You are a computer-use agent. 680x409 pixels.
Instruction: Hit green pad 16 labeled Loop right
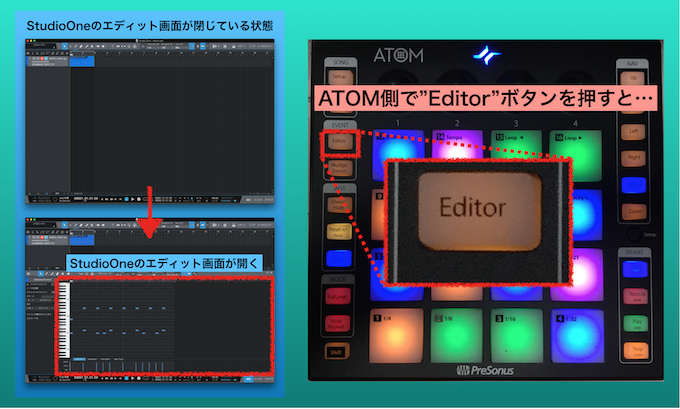575,155
